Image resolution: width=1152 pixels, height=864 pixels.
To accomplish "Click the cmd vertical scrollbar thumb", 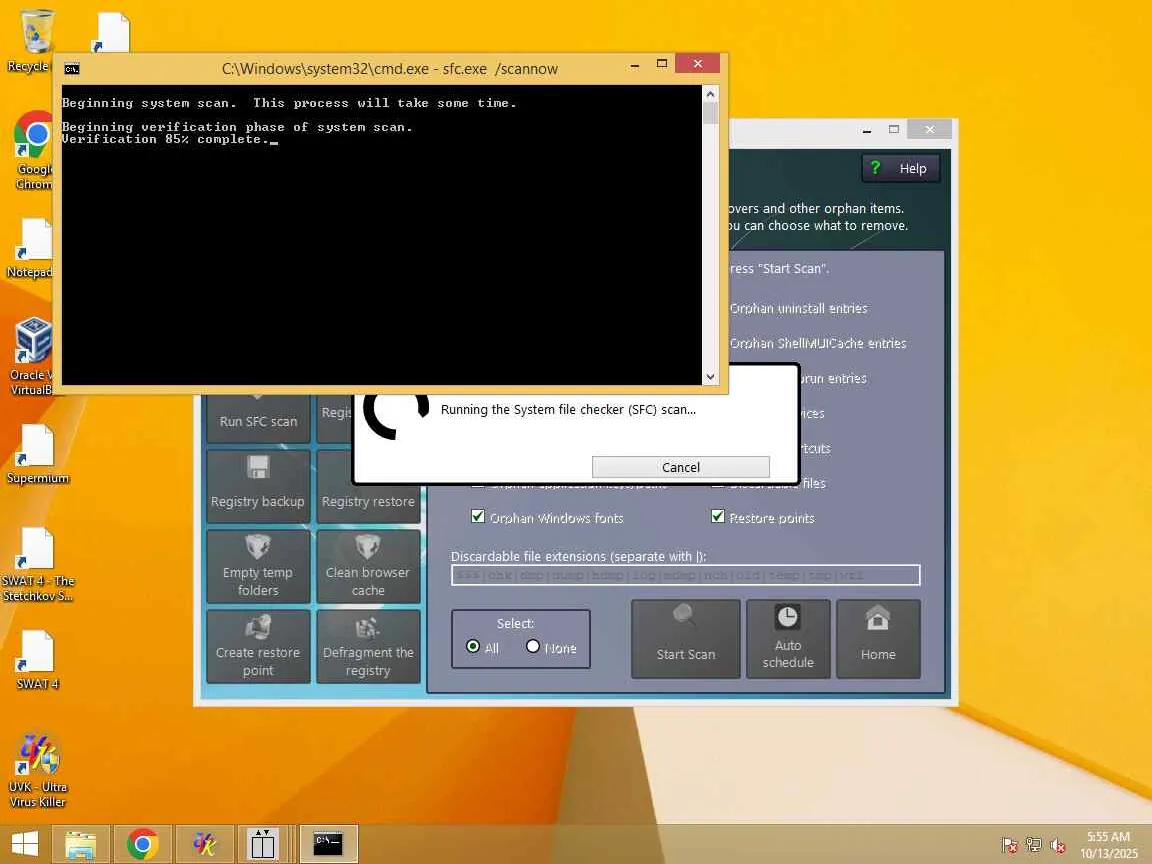I will pyautogui.click(x=710, y=113).
